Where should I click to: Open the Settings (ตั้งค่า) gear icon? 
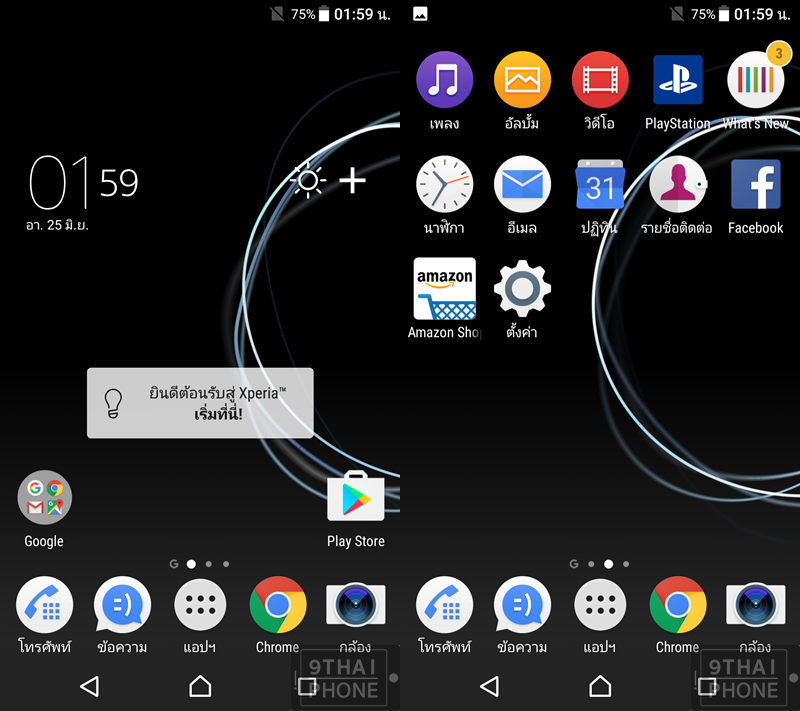click(x=522, y=288)
